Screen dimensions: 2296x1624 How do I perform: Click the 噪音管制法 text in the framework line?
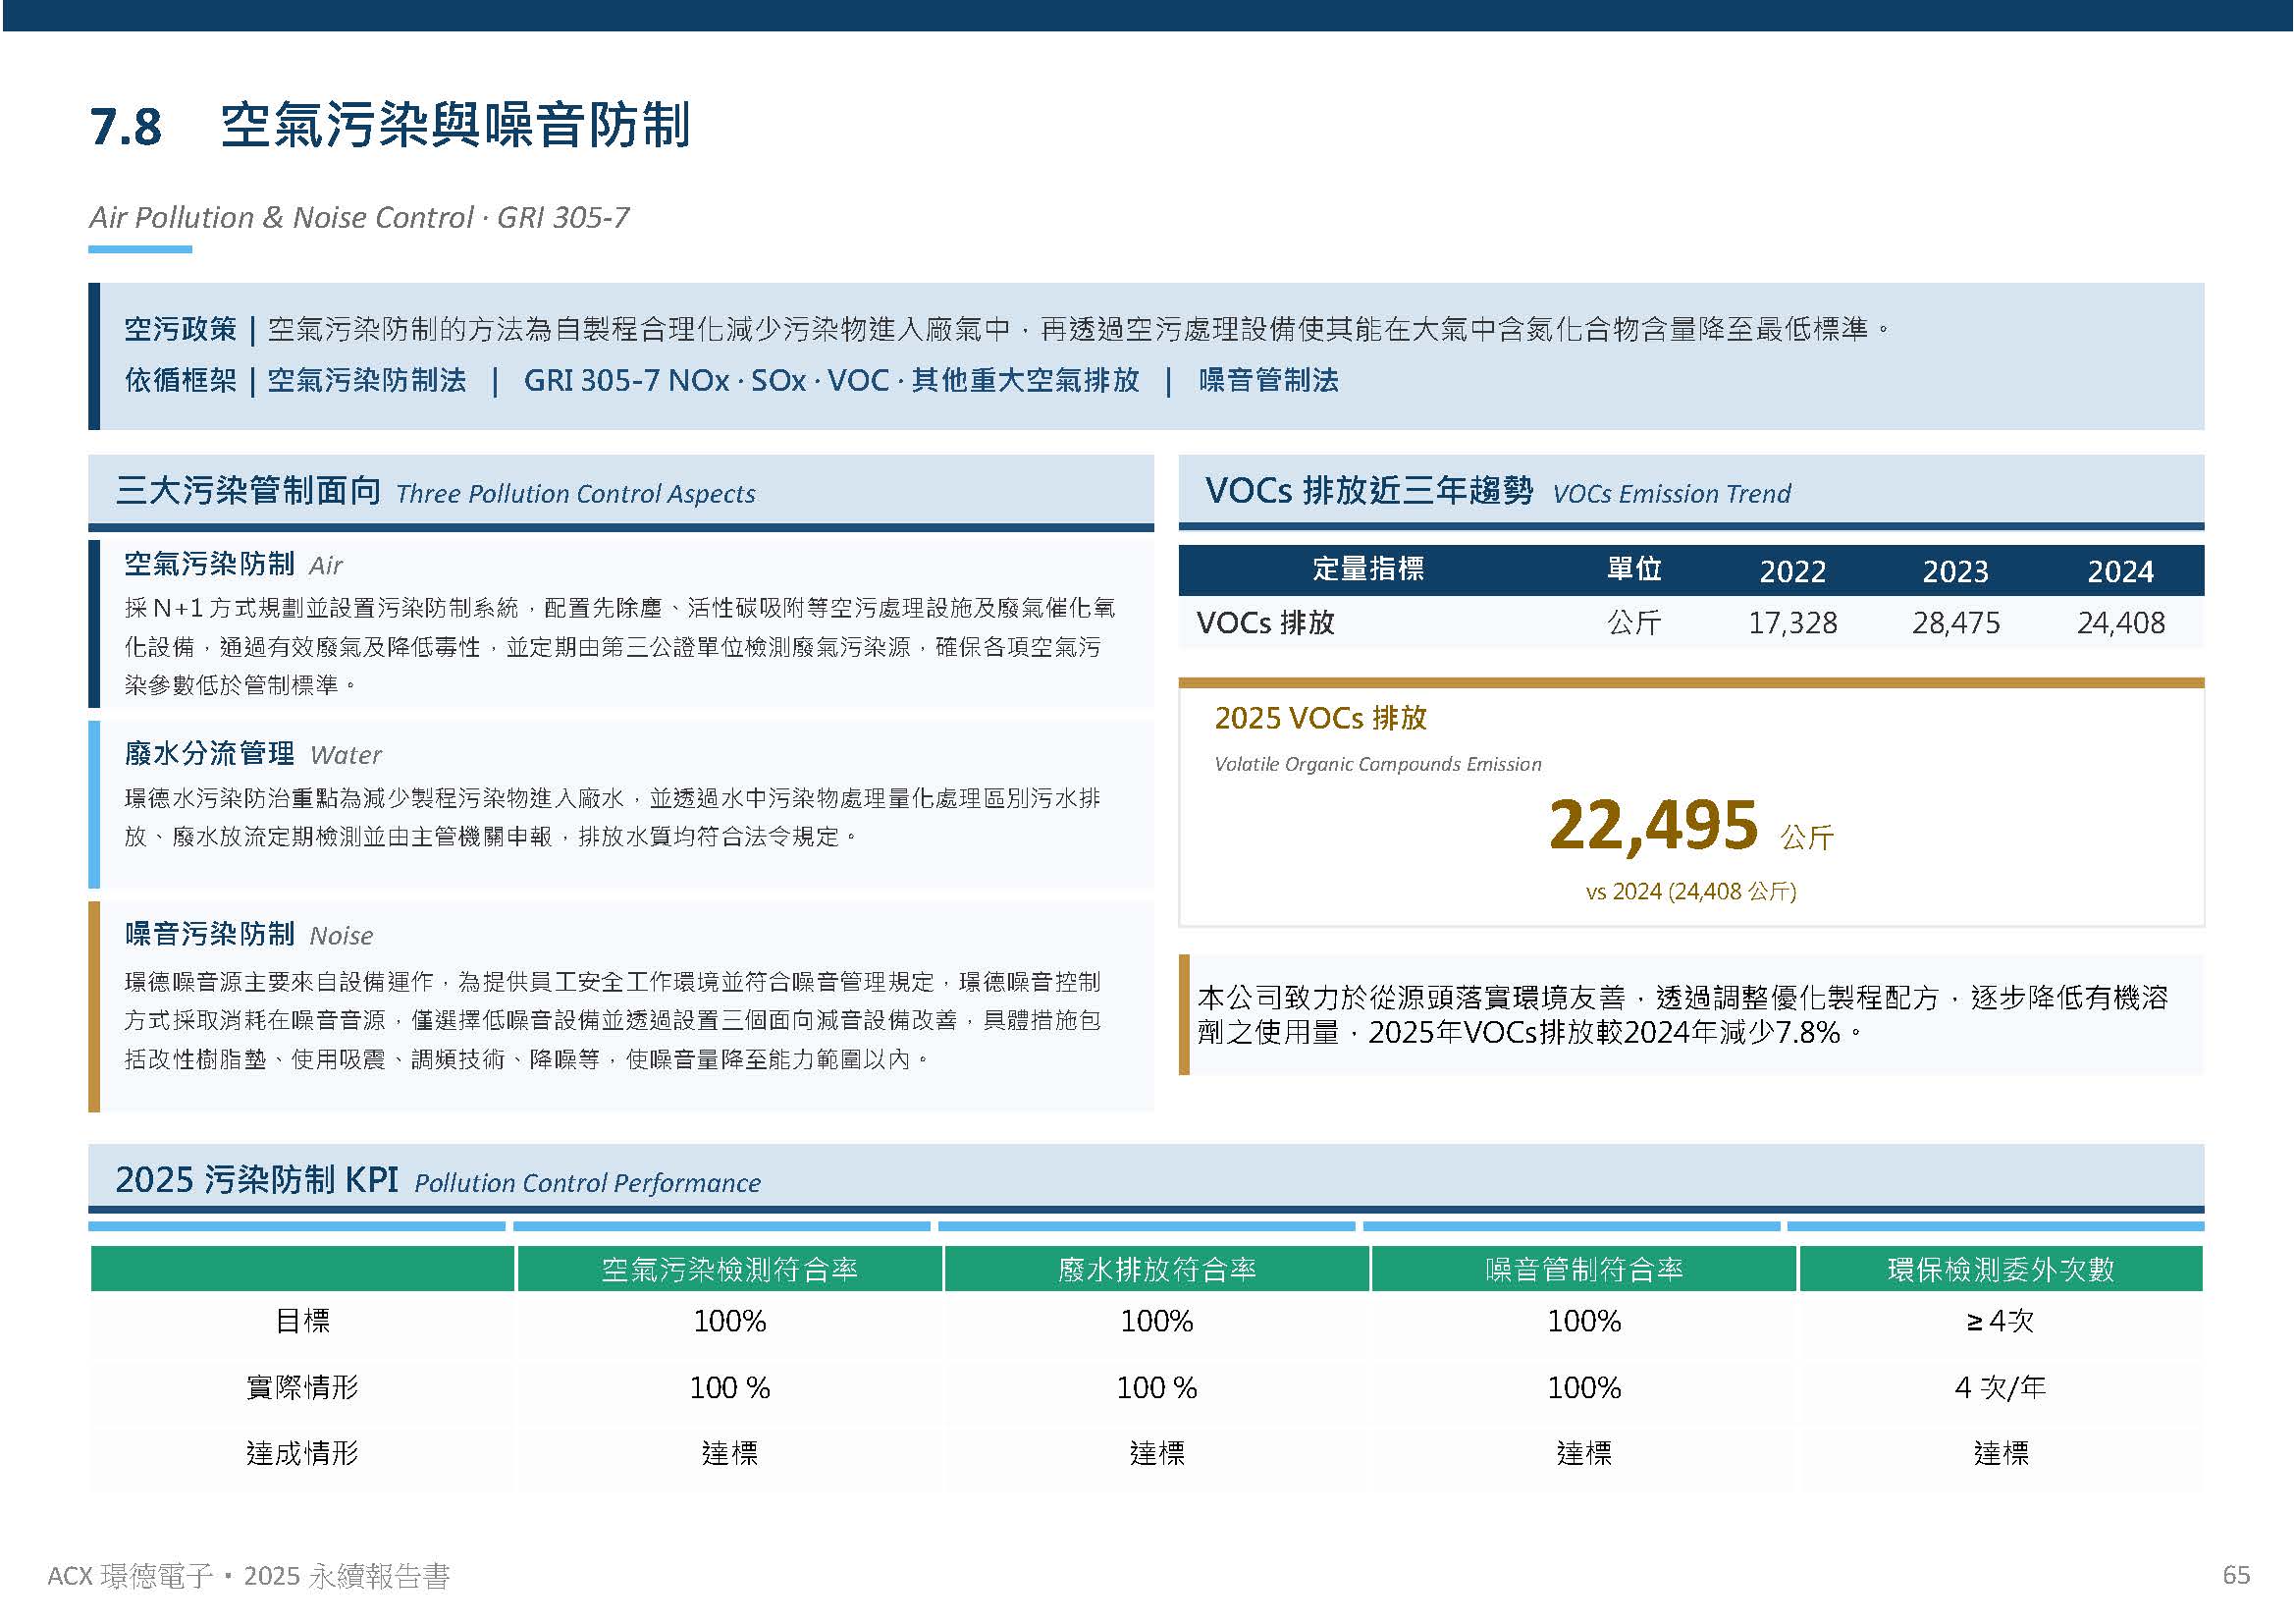[1268, 380]
